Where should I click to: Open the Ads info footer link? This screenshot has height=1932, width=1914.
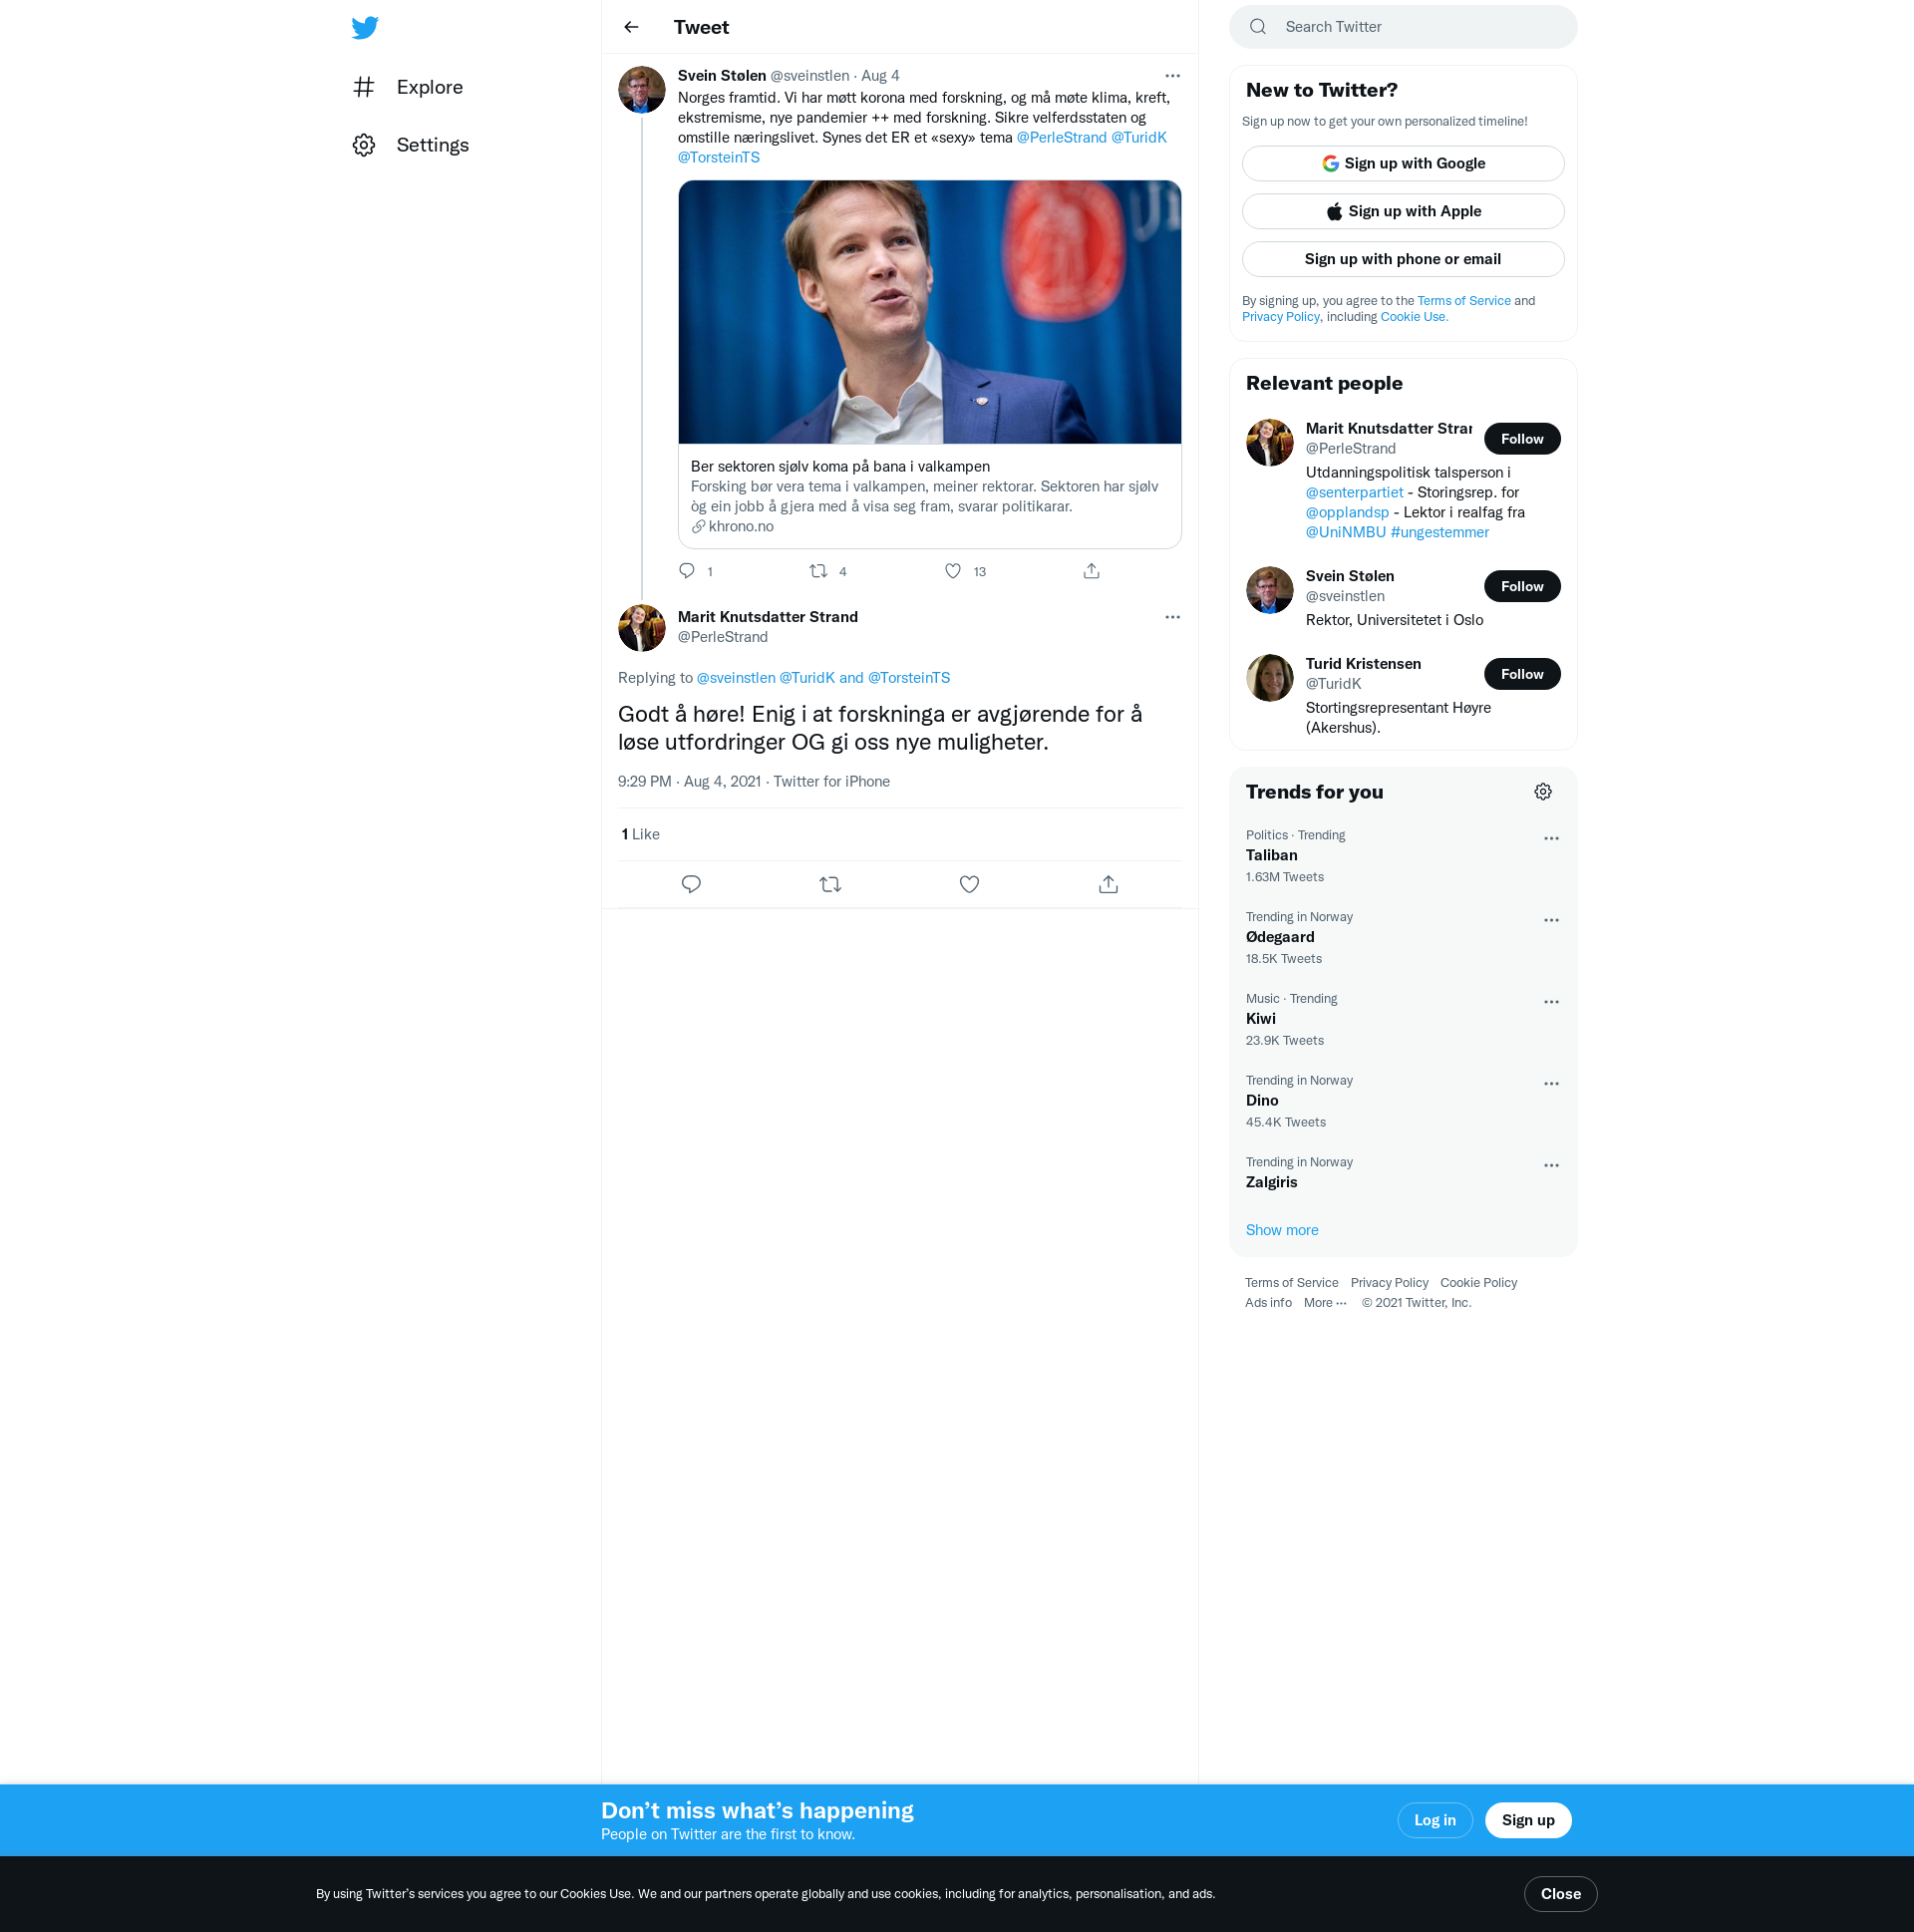[x=1268, y=1303]
